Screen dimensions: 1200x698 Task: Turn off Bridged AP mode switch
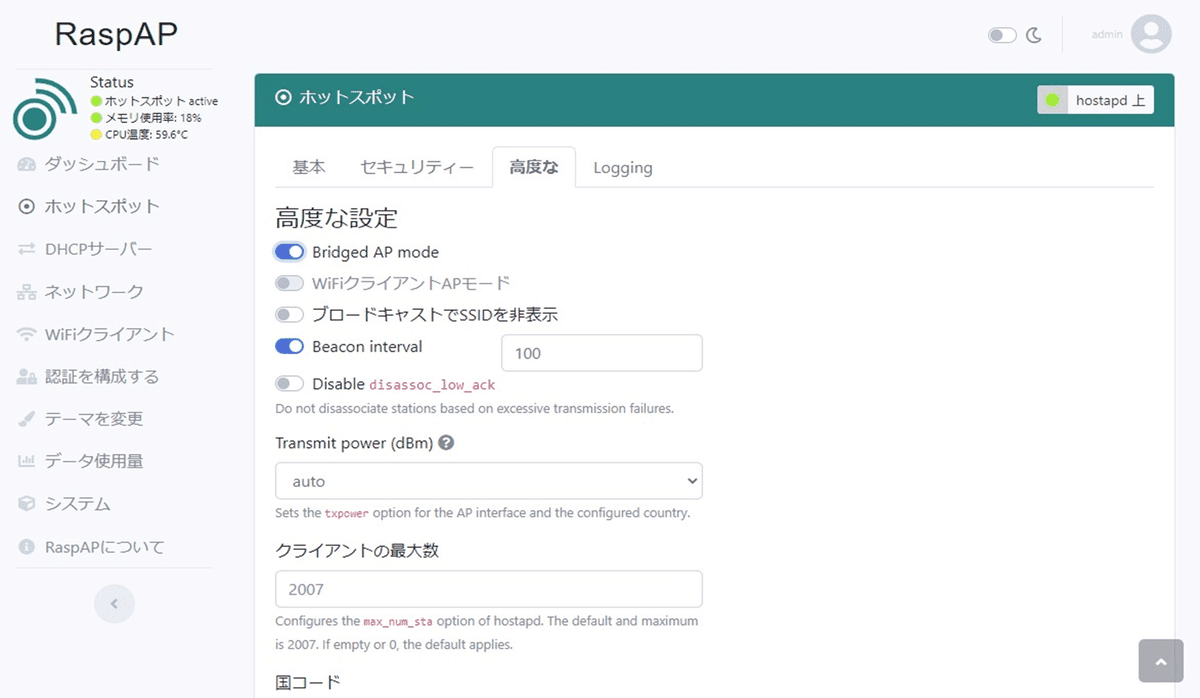point(289,252)
